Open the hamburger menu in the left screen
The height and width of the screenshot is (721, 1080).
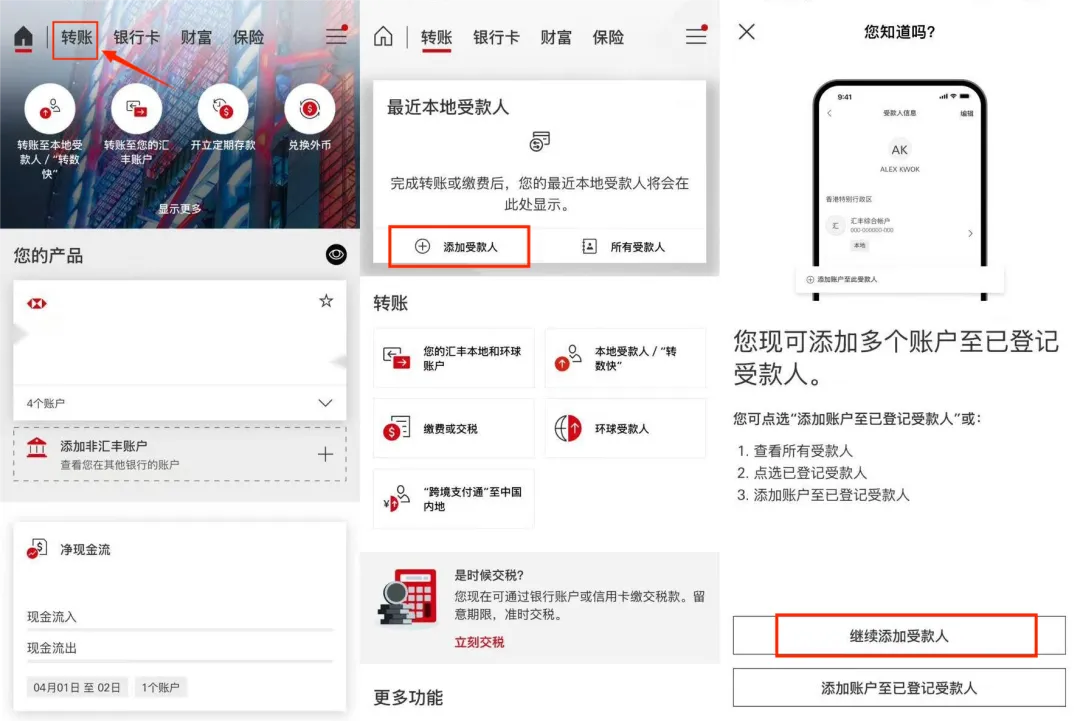[x=336, y=36]
